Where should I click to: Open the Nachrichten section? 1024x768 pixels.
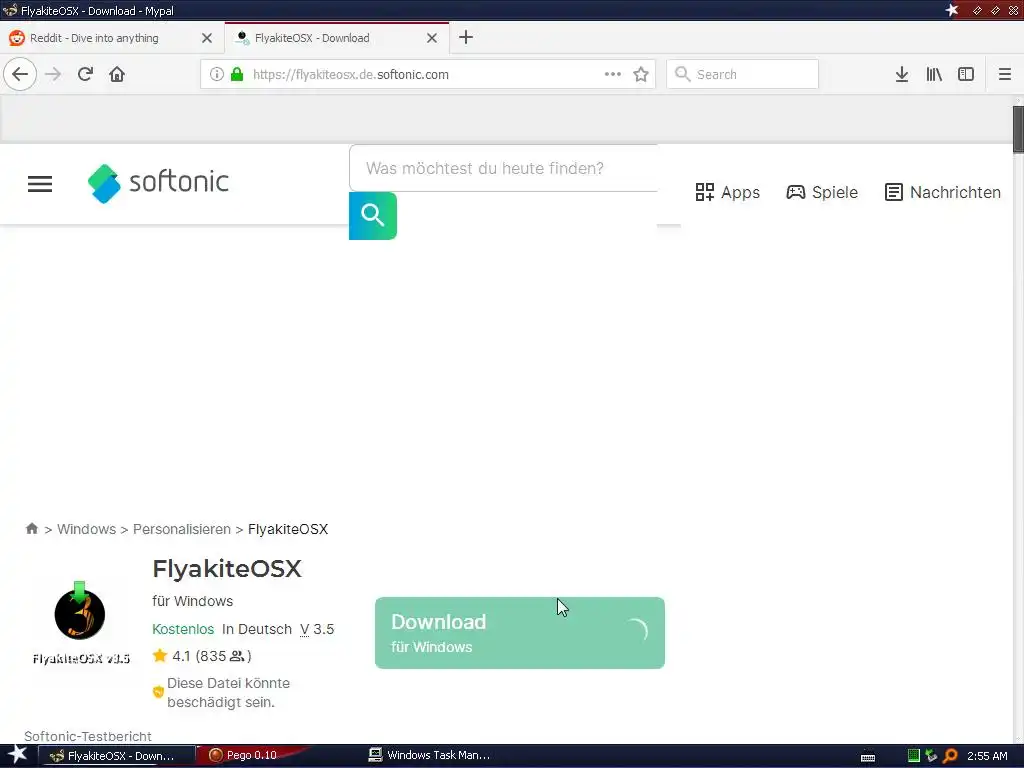click(x=943, y=192)
